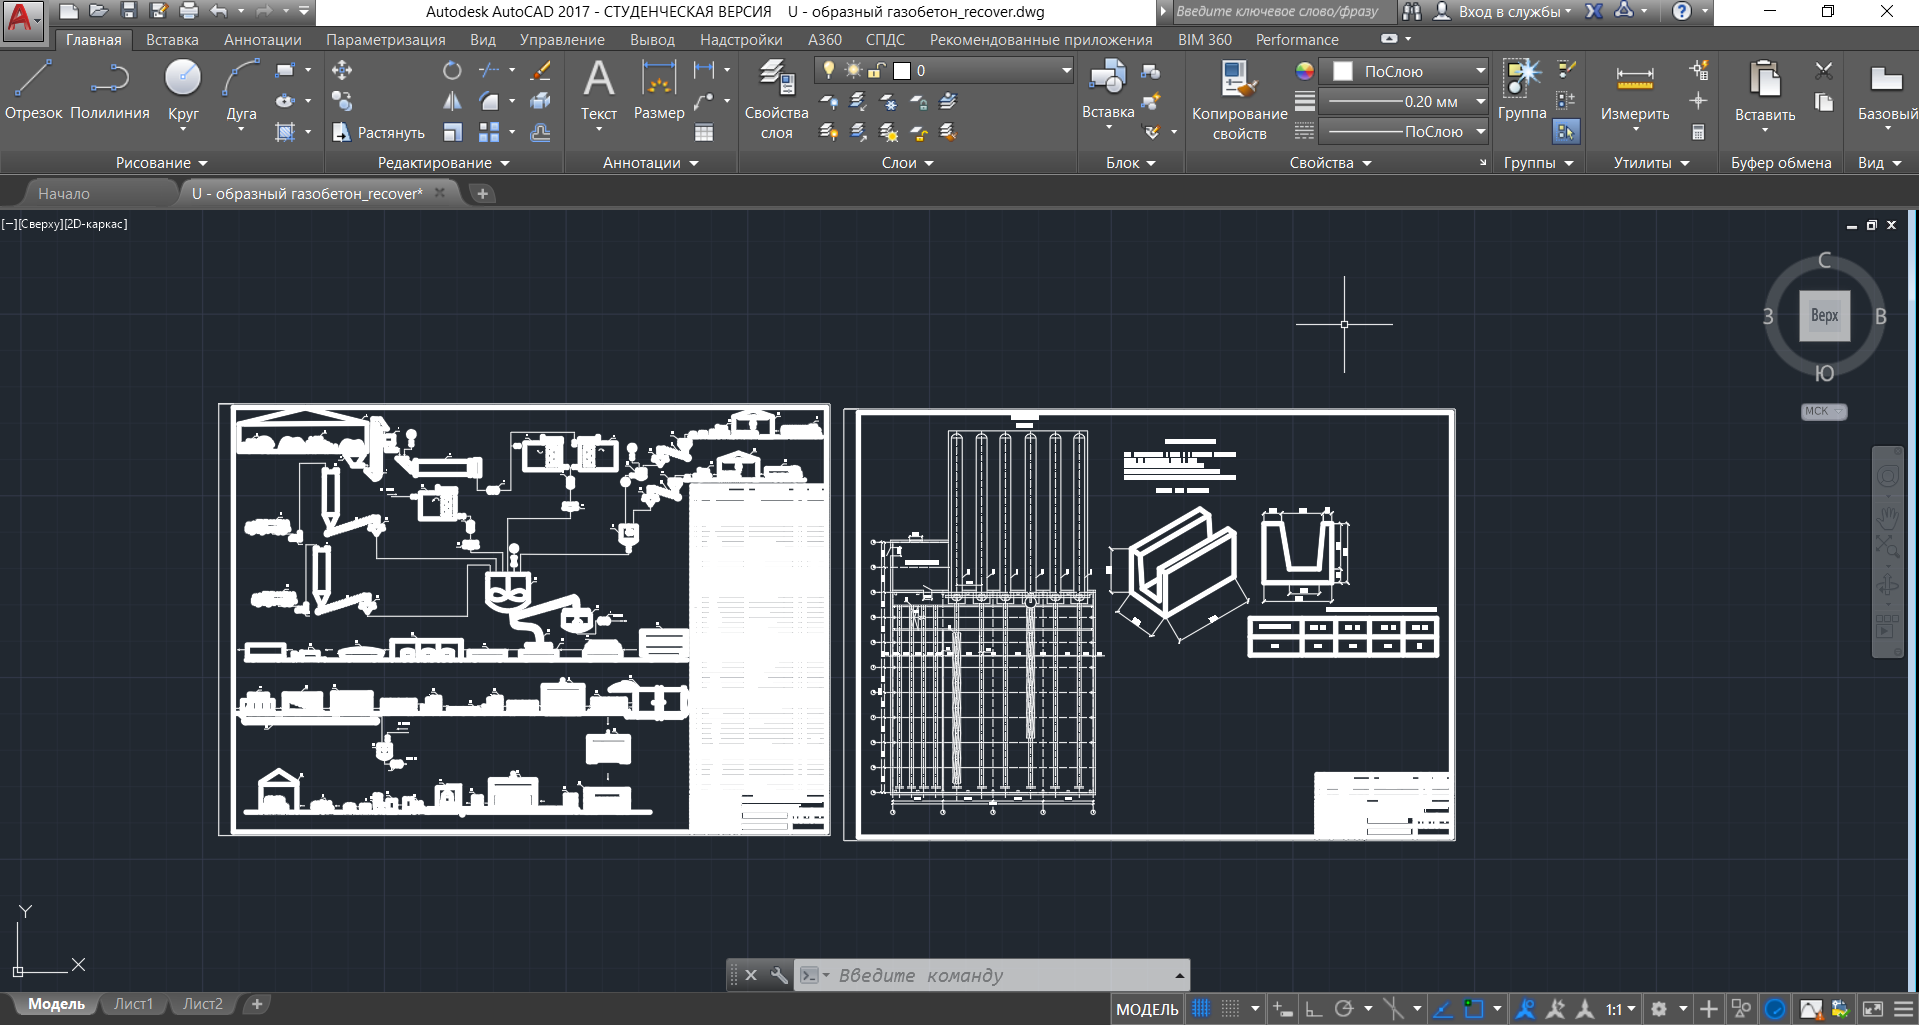Select the Полилиния polyline tool
Viewport: 1919px width, 1025px height.
(110, 90)
